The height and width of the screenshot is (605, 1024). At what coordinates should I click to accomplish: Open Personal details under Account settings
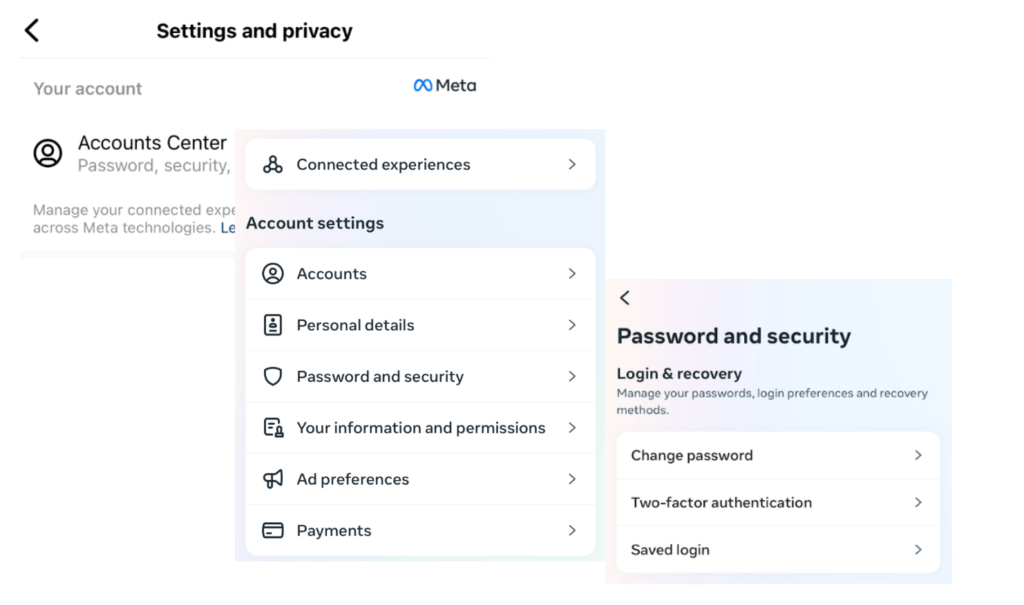[x=356, y=325]
